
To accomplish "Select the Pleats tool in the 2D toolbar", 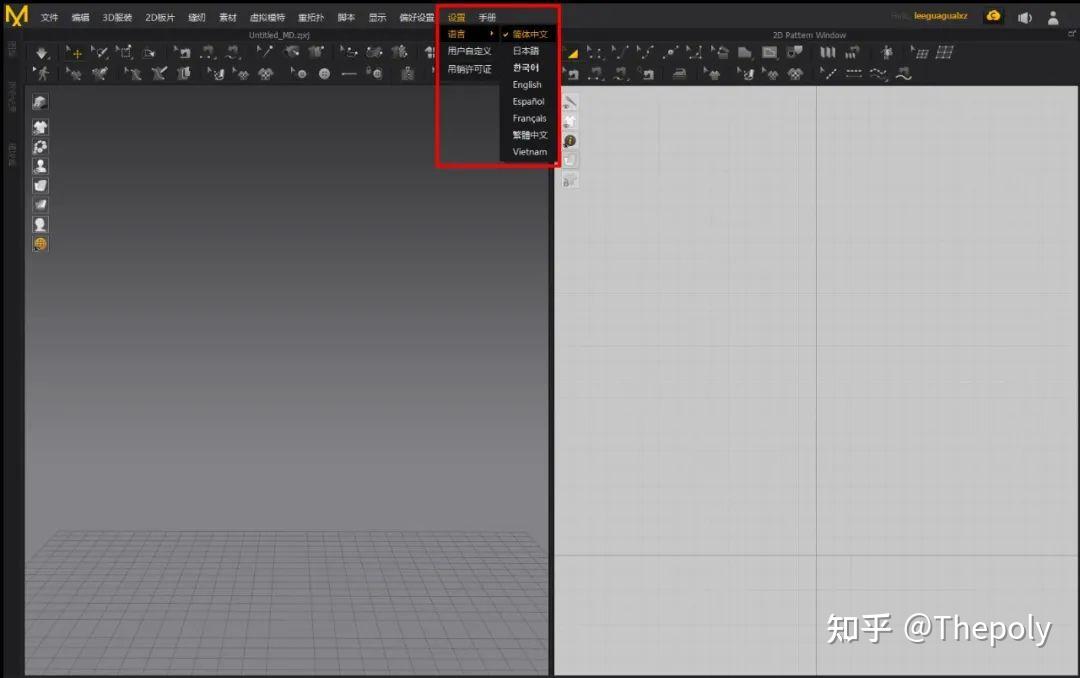I will click(x=828, y=52).
